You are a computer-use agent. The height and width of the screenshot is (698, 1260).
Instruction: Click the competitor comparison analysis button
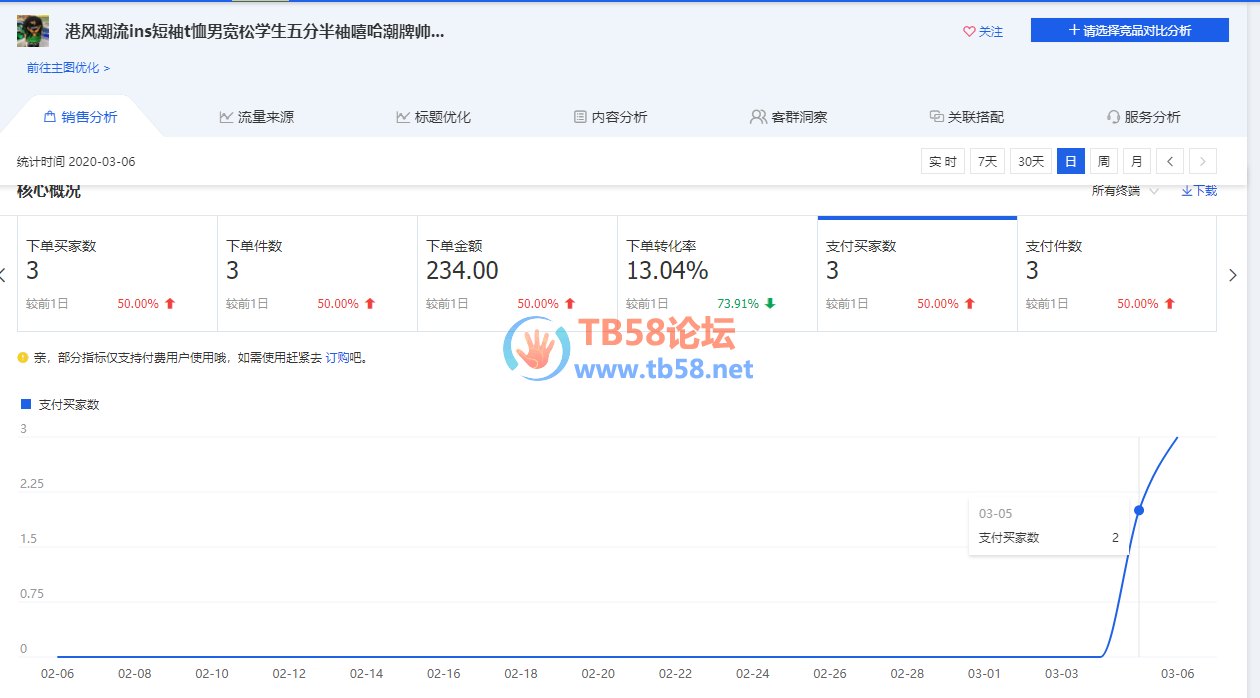(x=1129, y=30)
